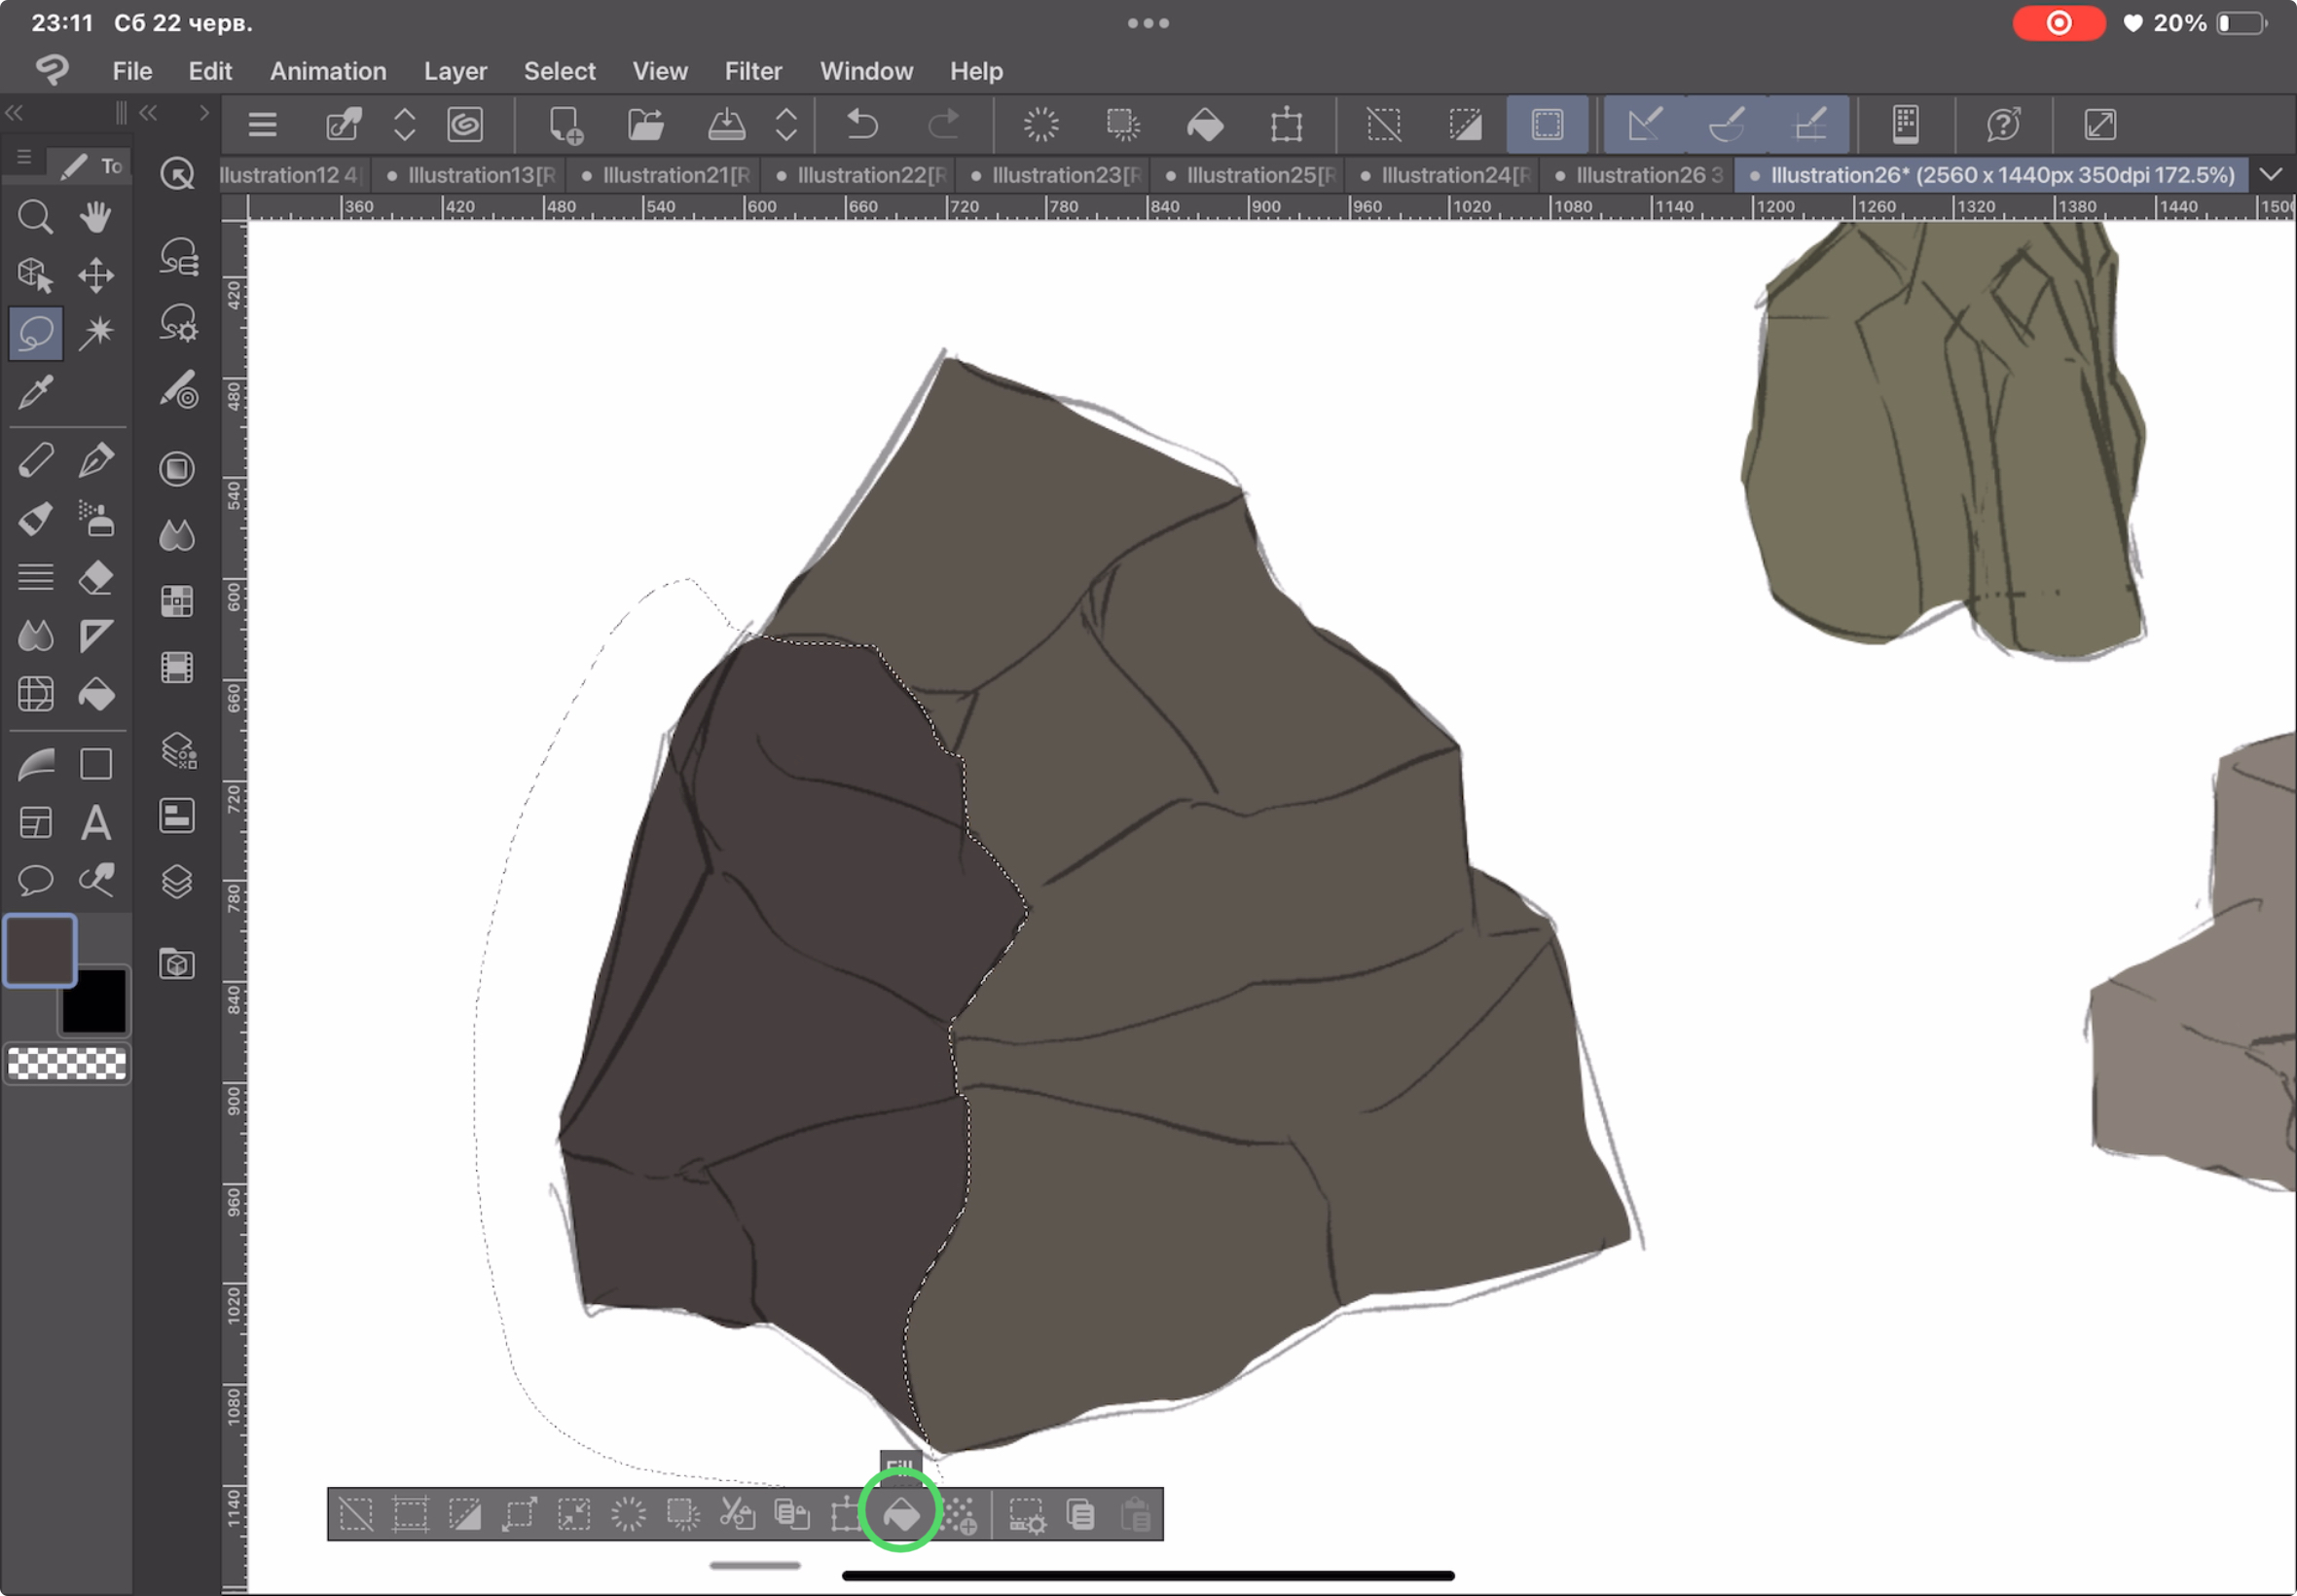
Task: Select the transparent color swatch
Action: (x=67, y=1063)
